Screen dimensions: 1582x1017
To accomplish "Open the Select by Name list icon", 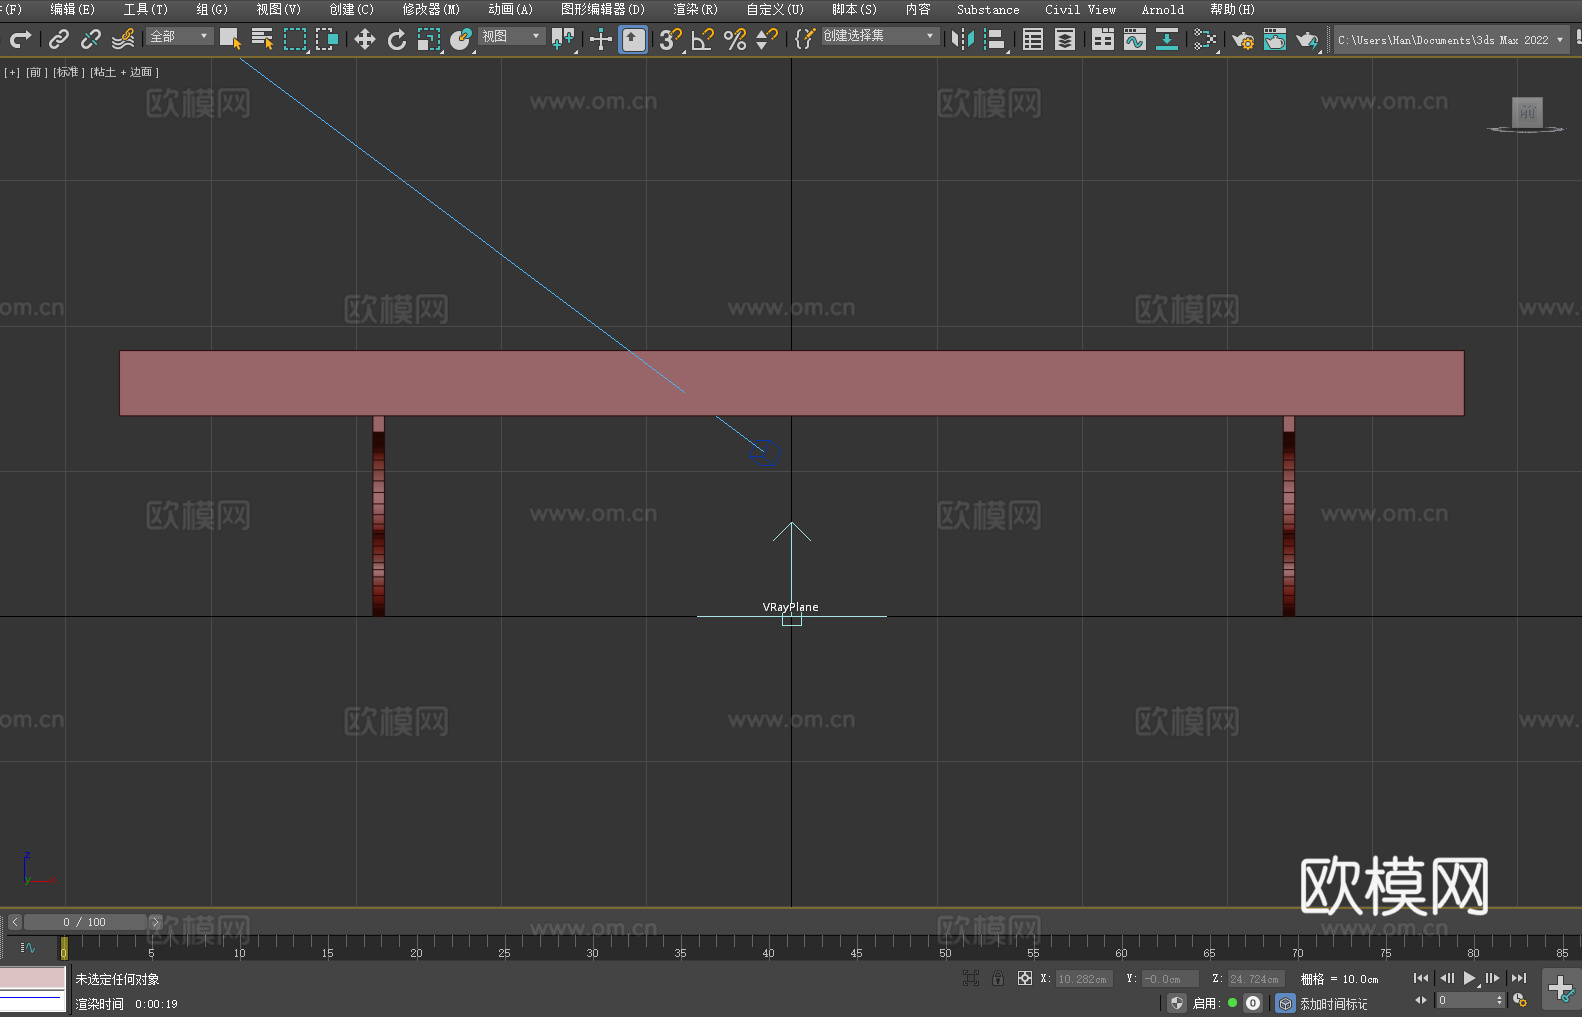I will (262, 39).
